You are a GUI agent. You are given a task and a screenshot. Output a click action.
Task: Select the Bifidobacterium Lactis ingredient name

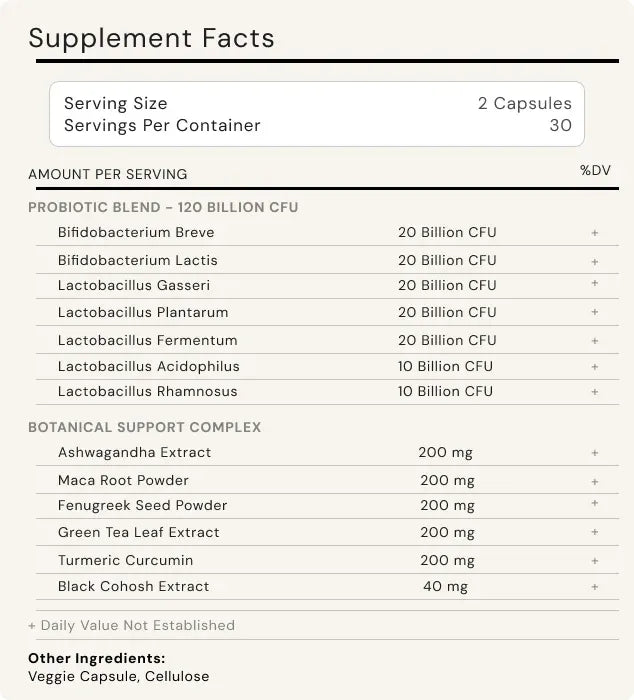(137, 260)
